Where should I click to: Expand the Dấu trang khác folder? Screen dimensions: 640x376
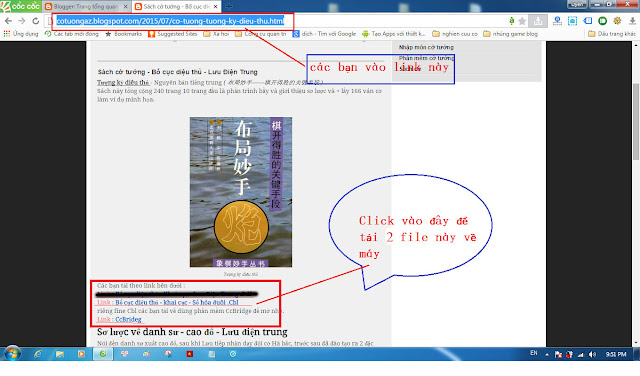click(x=612, y=34)
